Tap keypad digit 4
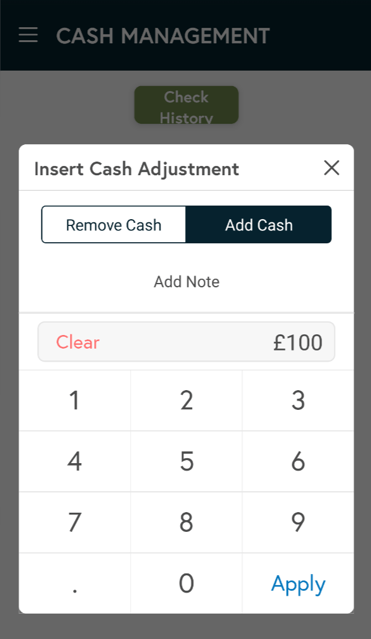 75,461
